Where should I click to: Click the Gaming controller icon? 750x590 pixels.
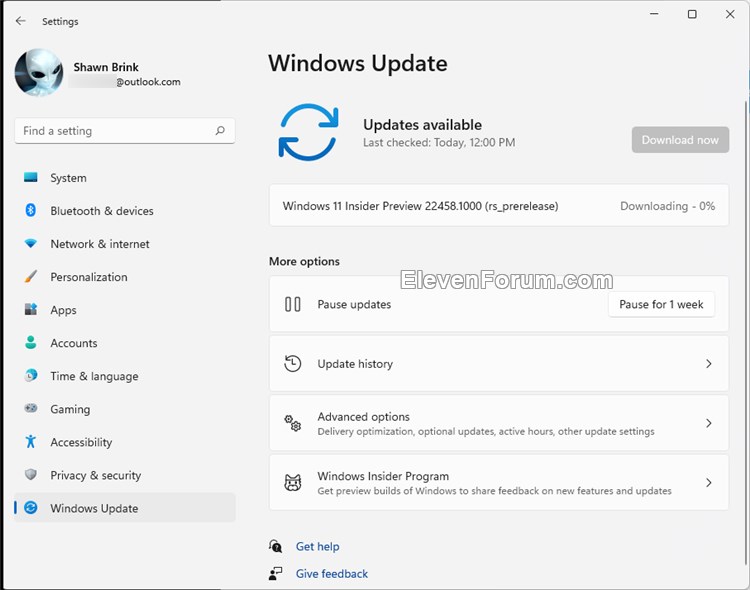(x=31, y=409)
